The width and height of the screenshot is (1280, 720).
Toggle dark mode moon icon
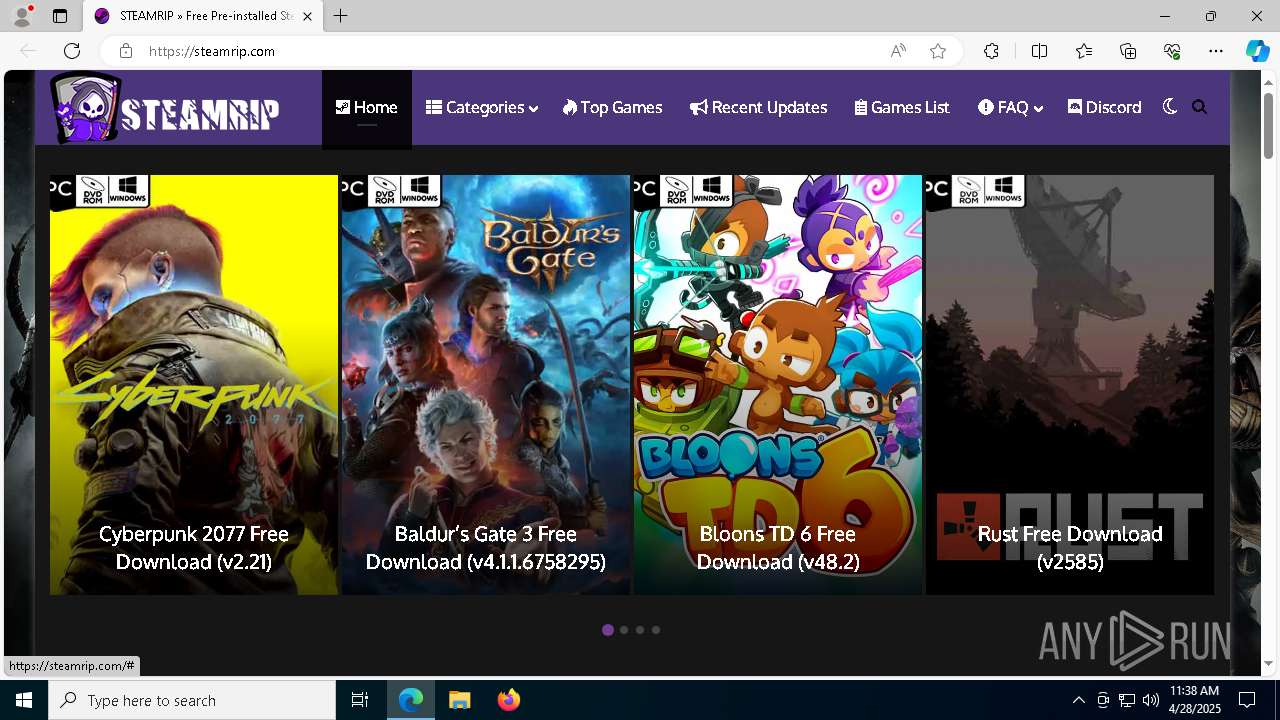pyautogui.click(x=1169, y=107)
